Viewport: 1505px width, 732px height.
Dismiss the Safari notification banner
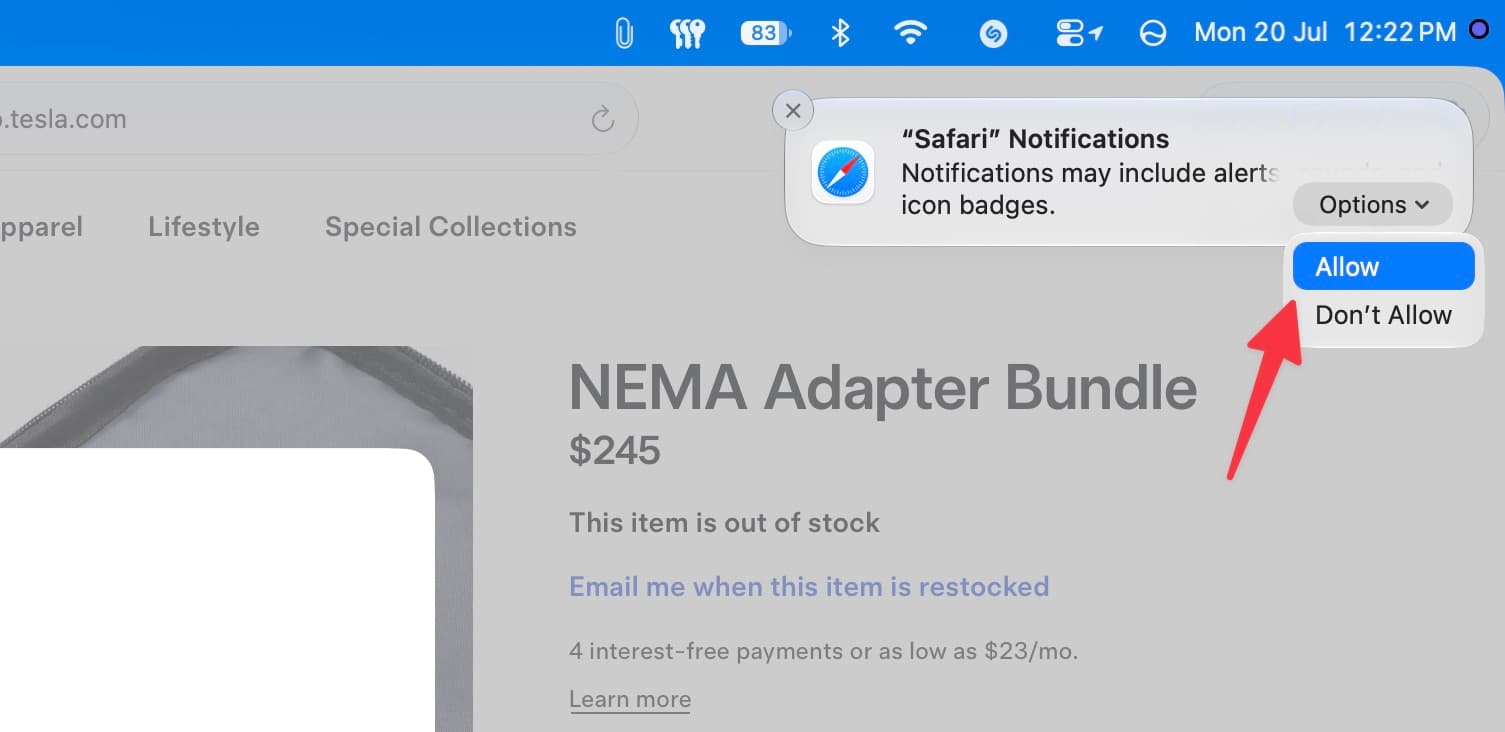tap(793, 111)
